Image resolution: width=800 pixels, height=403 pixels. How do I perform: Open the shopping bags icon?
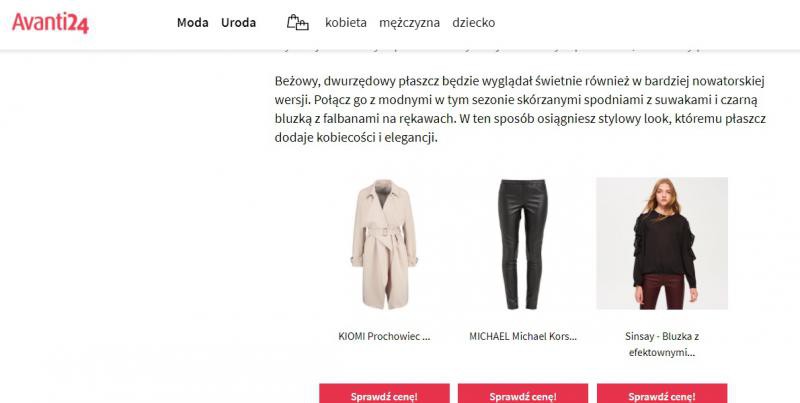point(297,22)
